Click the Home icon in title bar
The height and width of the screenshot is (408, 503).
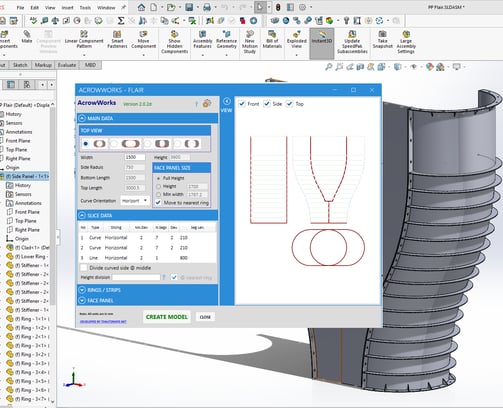click(x=142, y=7)
